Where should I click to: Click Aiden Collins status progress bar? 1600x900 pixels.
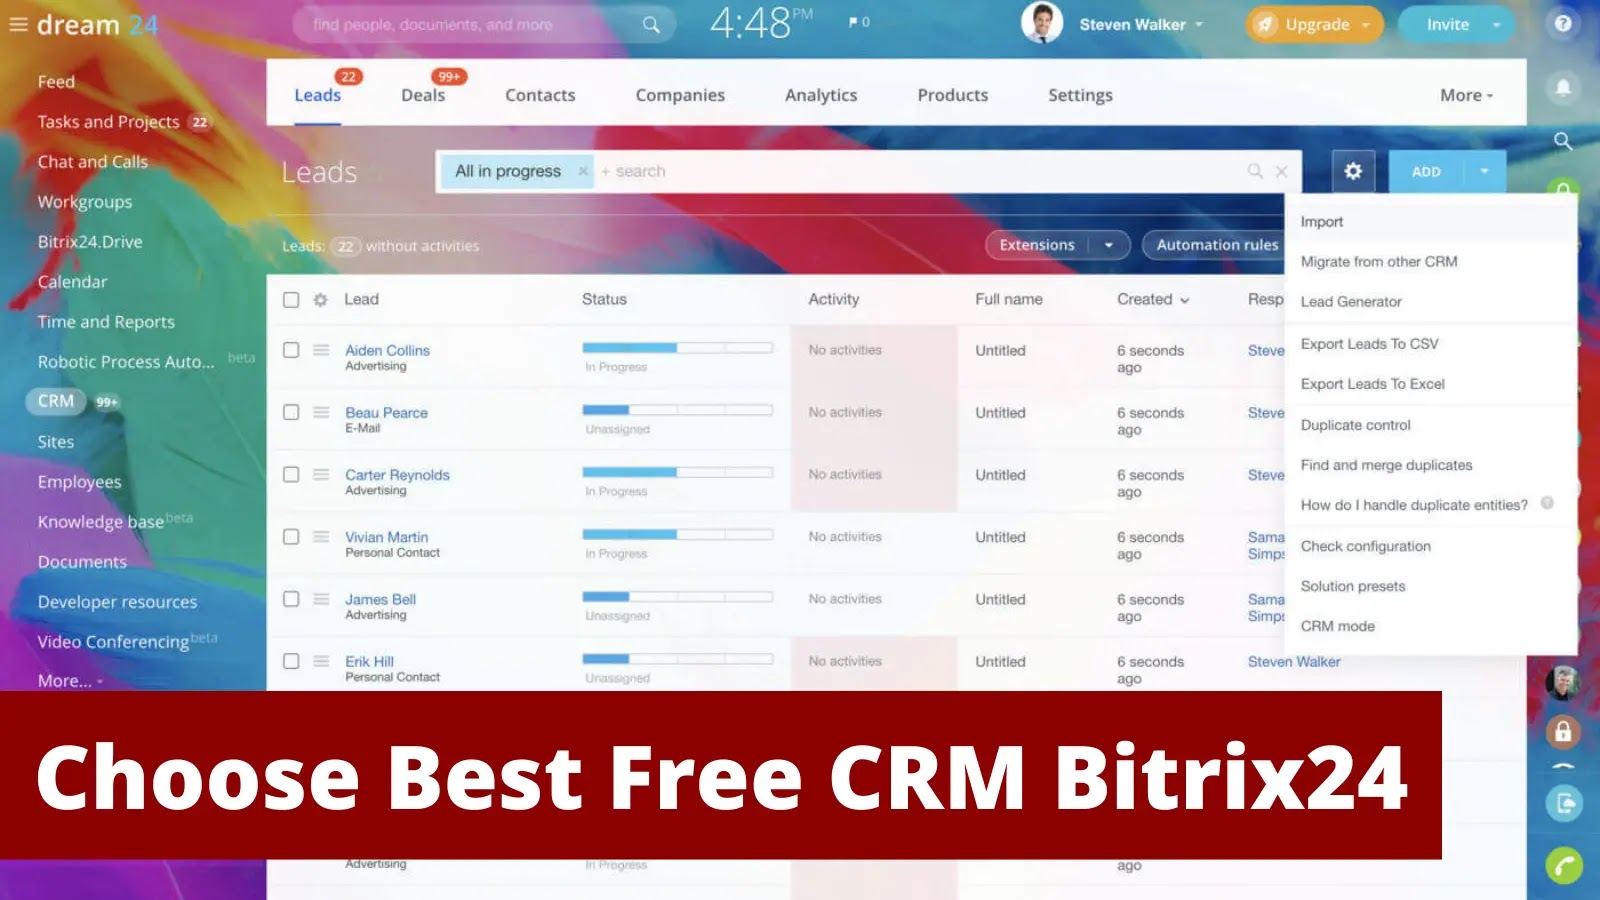pos(677,348)
